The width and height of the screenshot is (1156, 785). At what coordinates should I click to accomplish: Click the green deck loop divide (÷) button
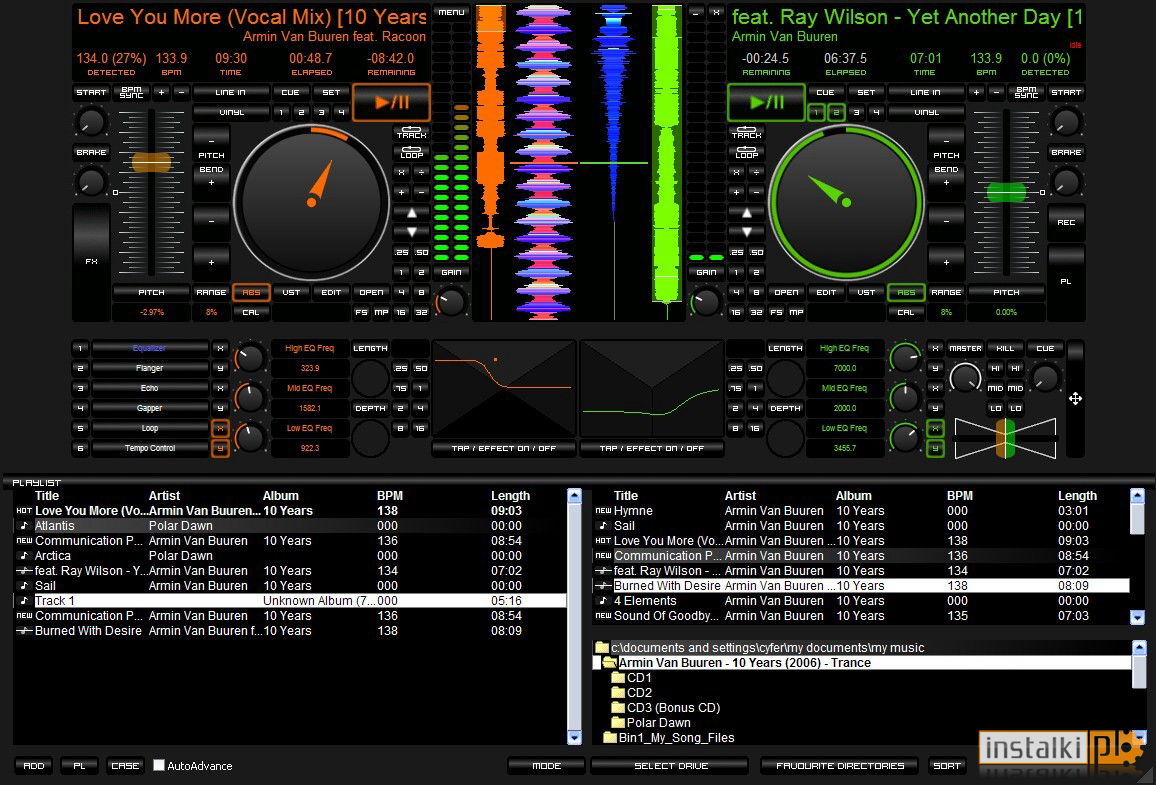pyautogui.click(x=756, y=172)
